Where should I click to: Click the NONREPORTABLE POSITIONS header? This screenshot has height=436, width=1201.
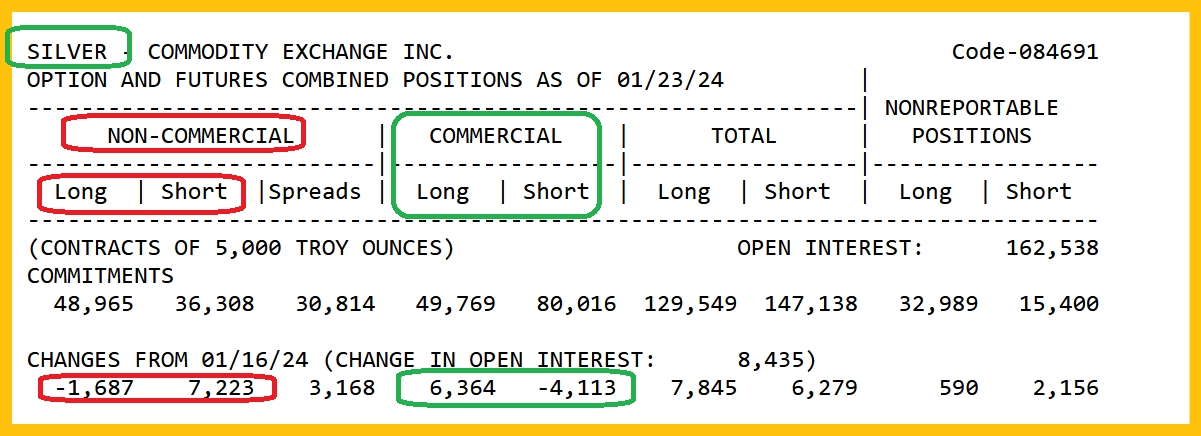971,121
